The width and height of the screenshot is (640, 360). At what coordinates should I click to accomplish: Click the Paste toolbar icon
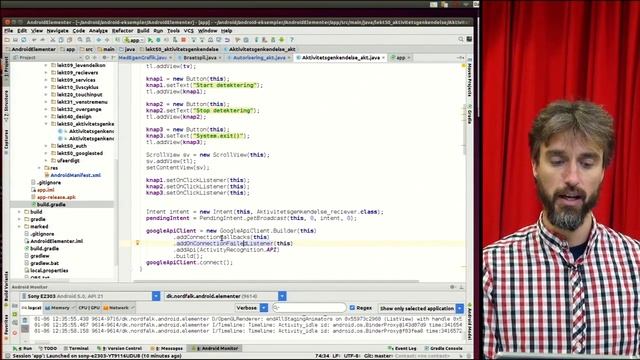69,40
